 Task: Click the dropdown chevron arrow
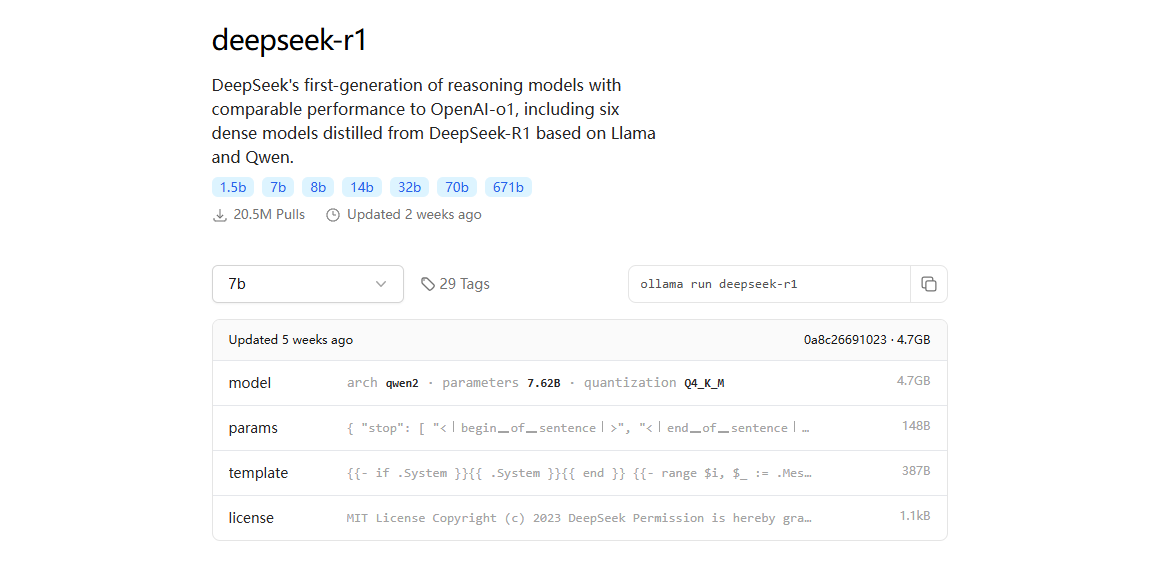click(x=381, y=284)
